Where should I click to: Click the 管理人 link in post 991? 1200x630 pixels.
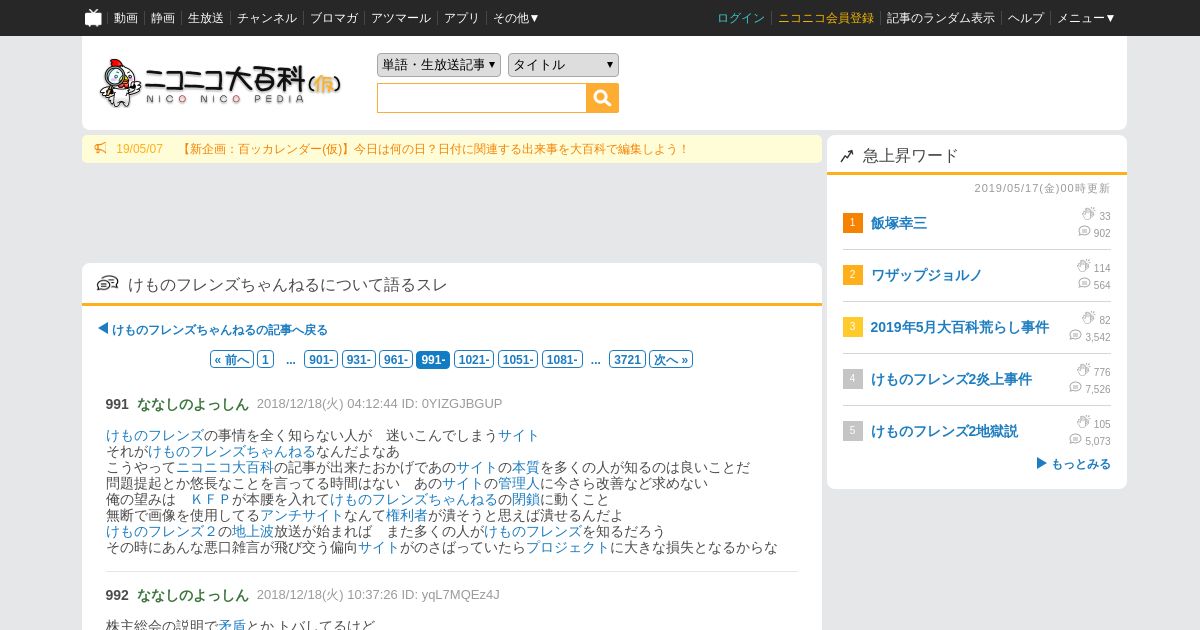519,484
